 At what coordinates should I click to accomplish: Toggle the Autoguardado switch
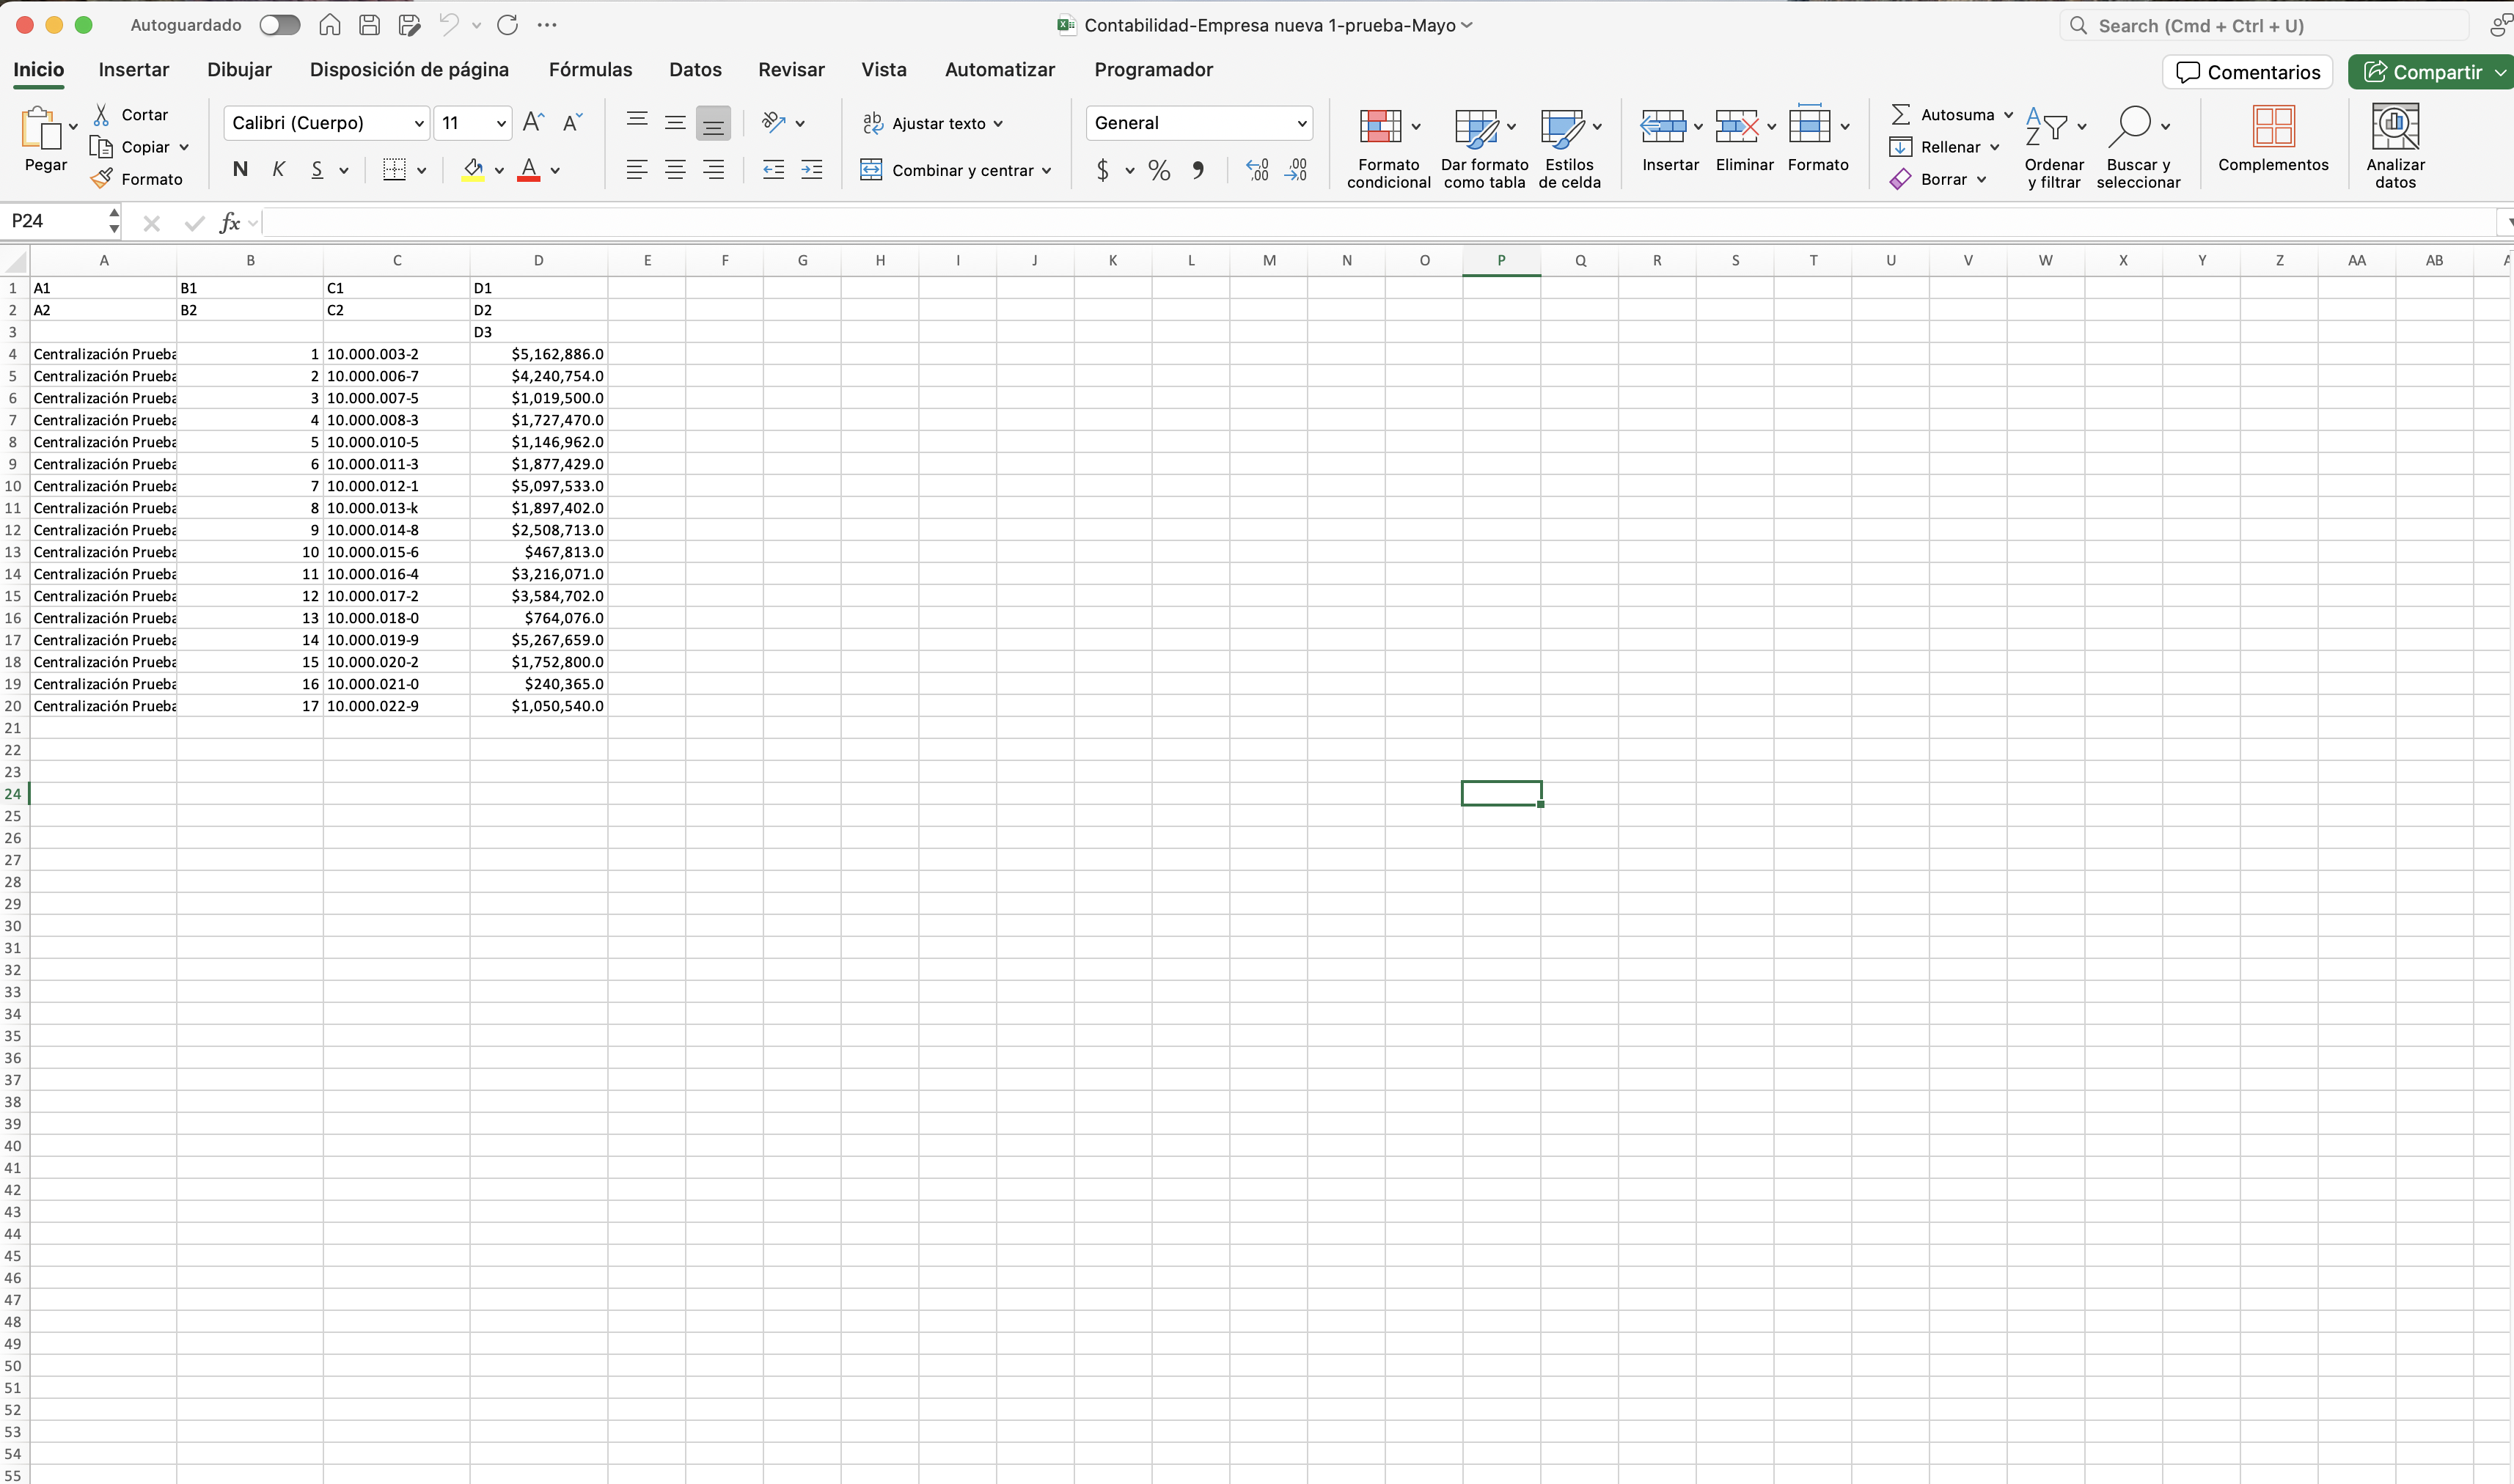[279, 25]
